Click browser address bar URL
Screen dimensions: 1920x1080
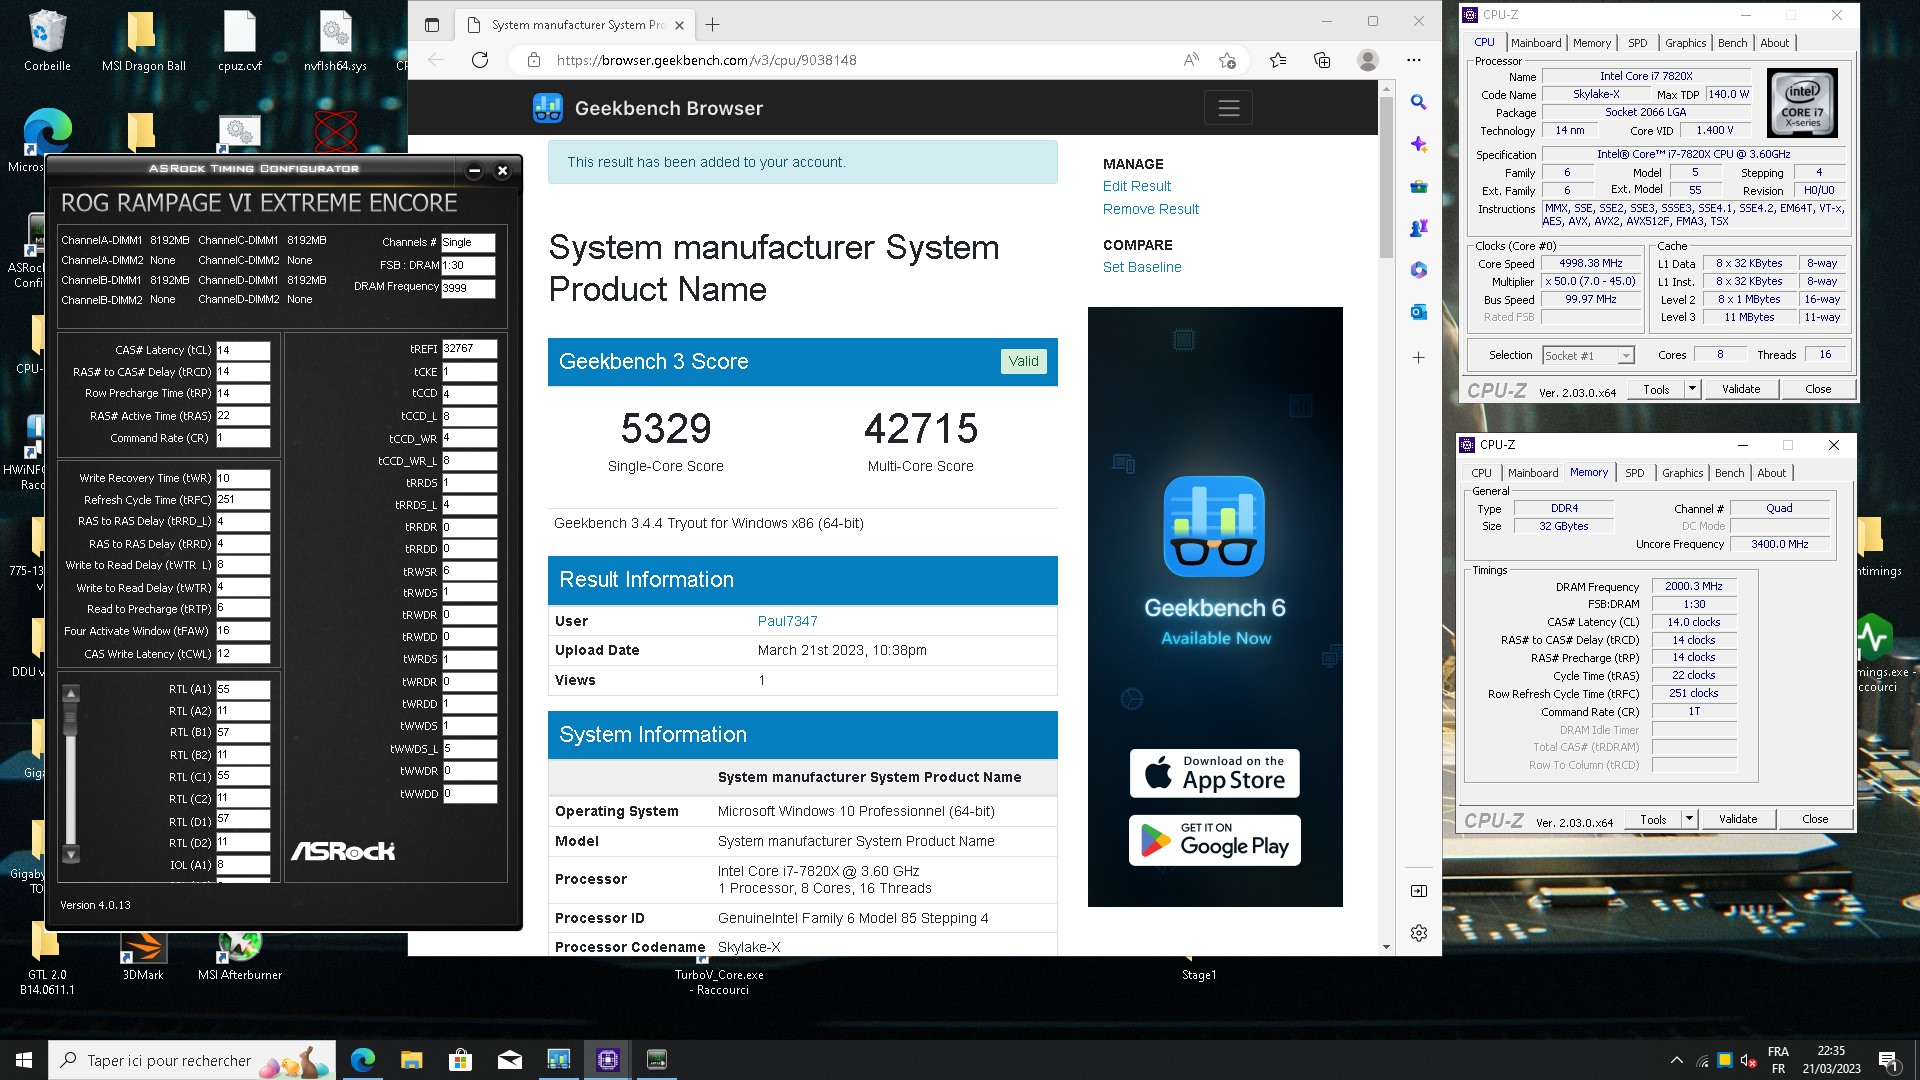[706, 60]
